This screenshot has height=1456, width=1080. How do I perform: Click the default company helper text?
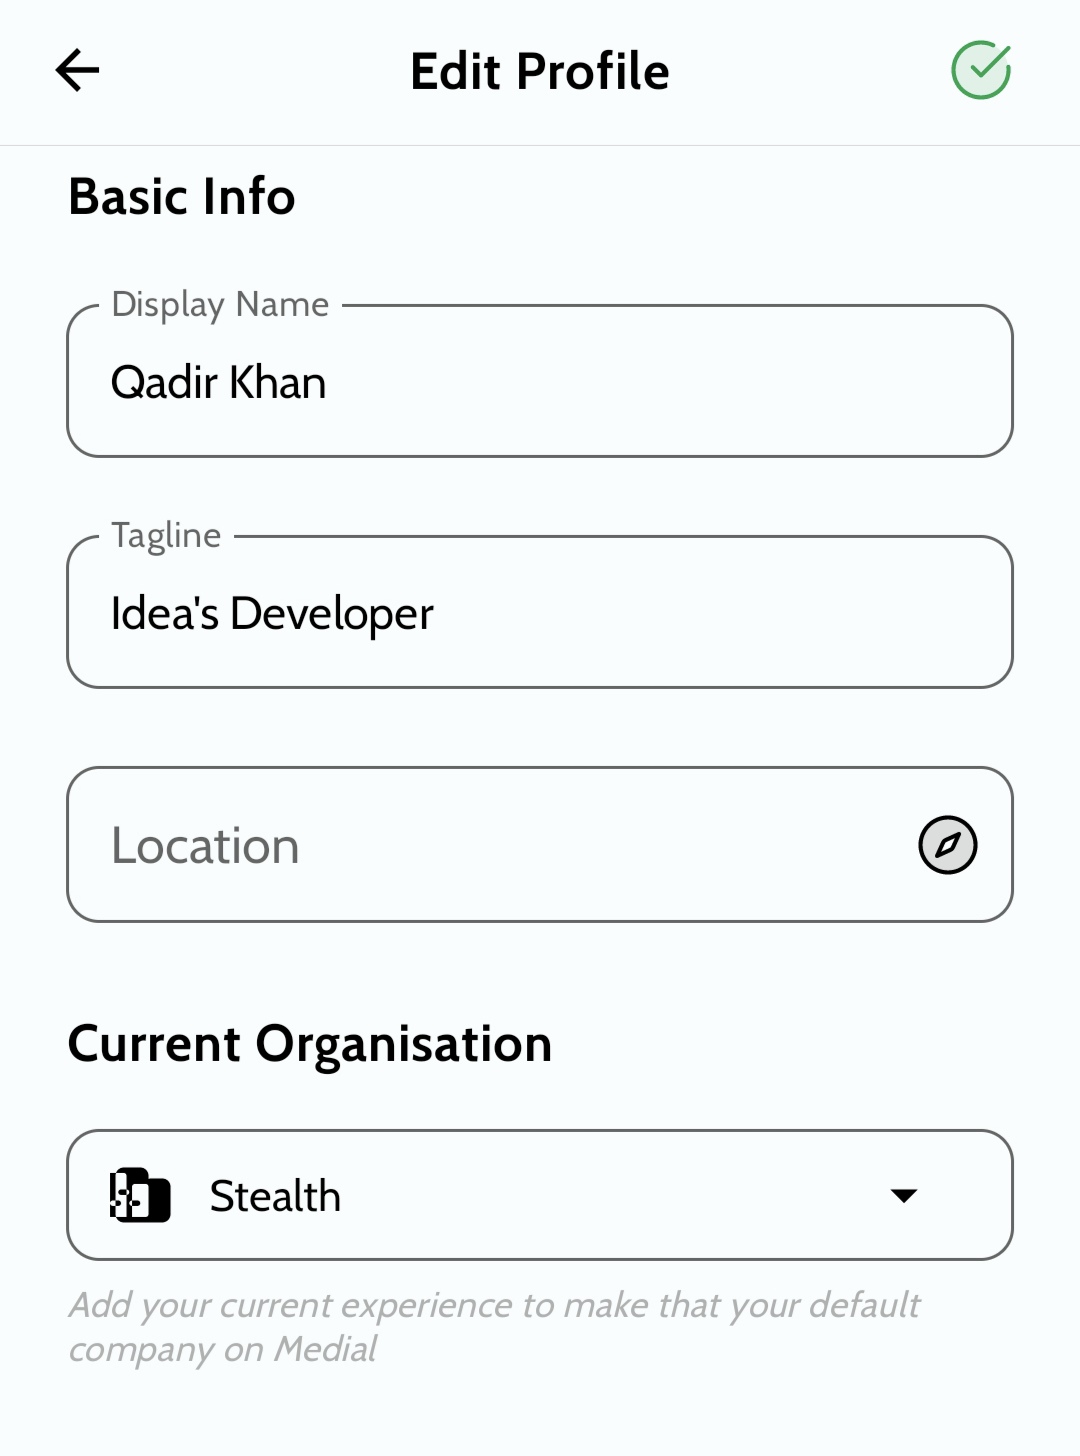(x=494, y=1306)
